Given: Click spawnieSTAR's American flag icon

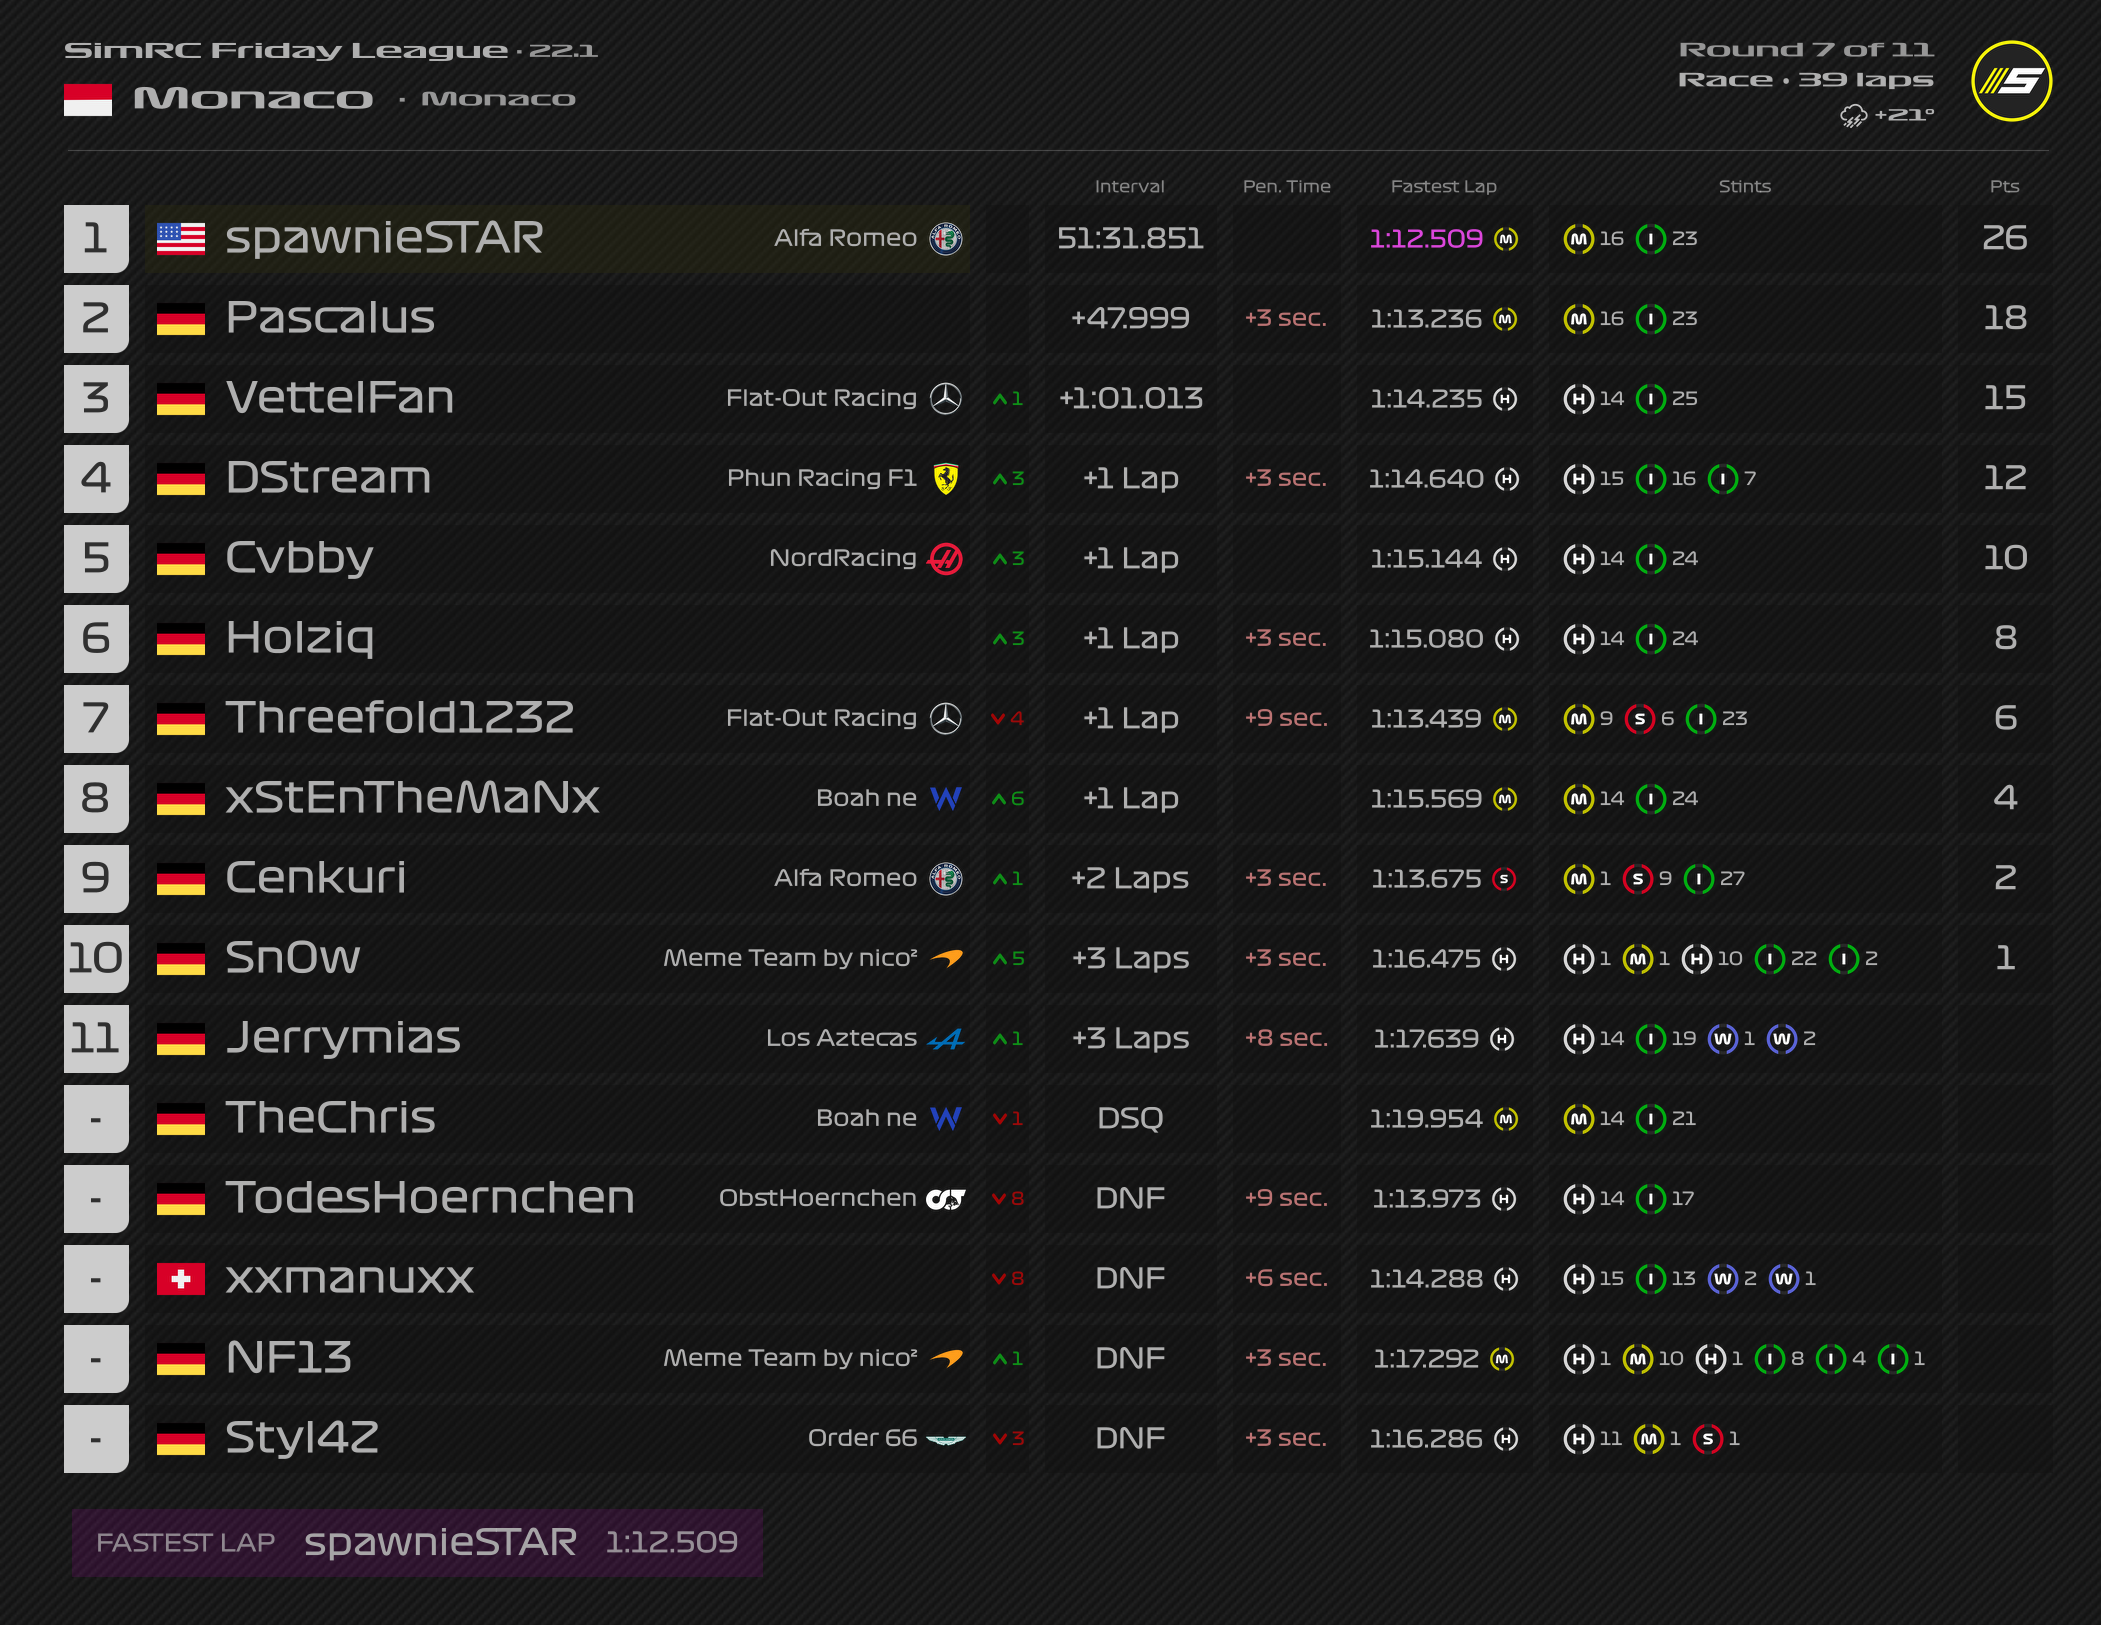Looking at the screenshot, I should tap(181, 238).
